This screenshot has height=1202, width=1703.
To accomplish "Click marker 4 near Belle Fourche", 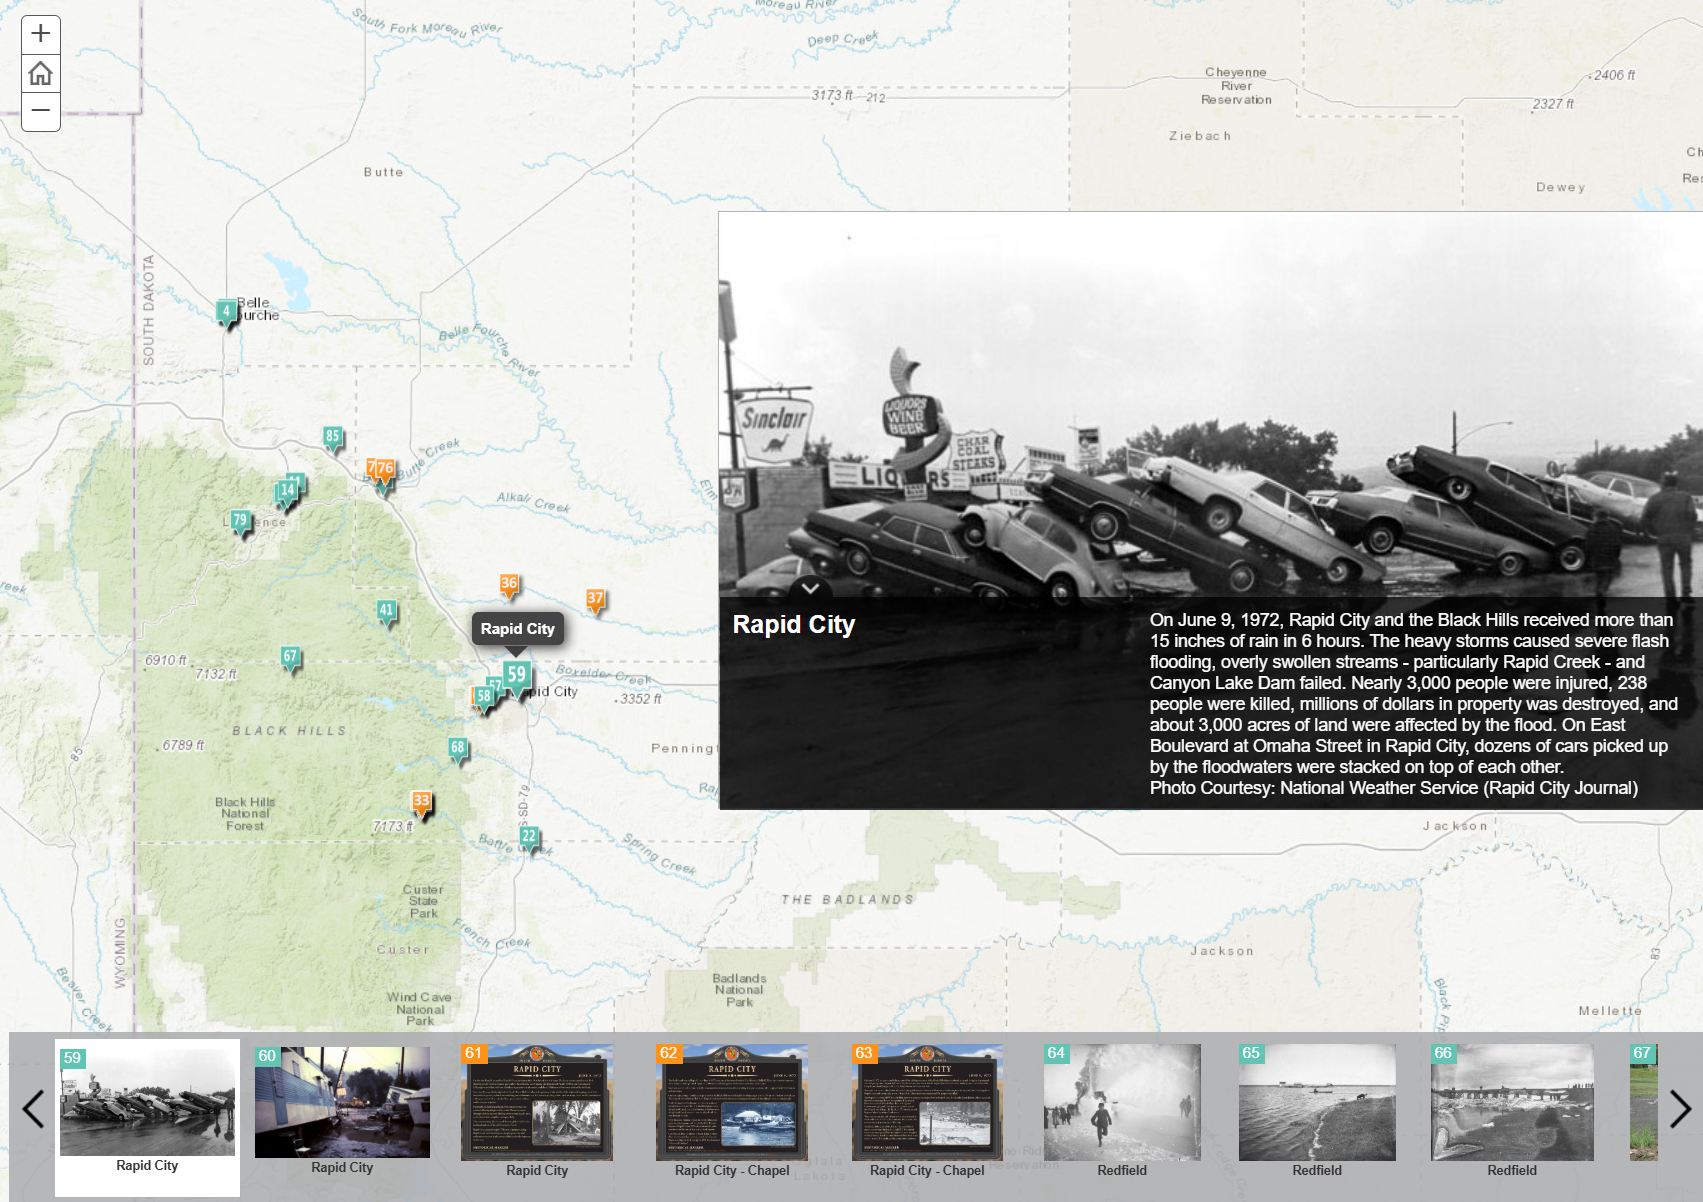I will tap(226, 311).
